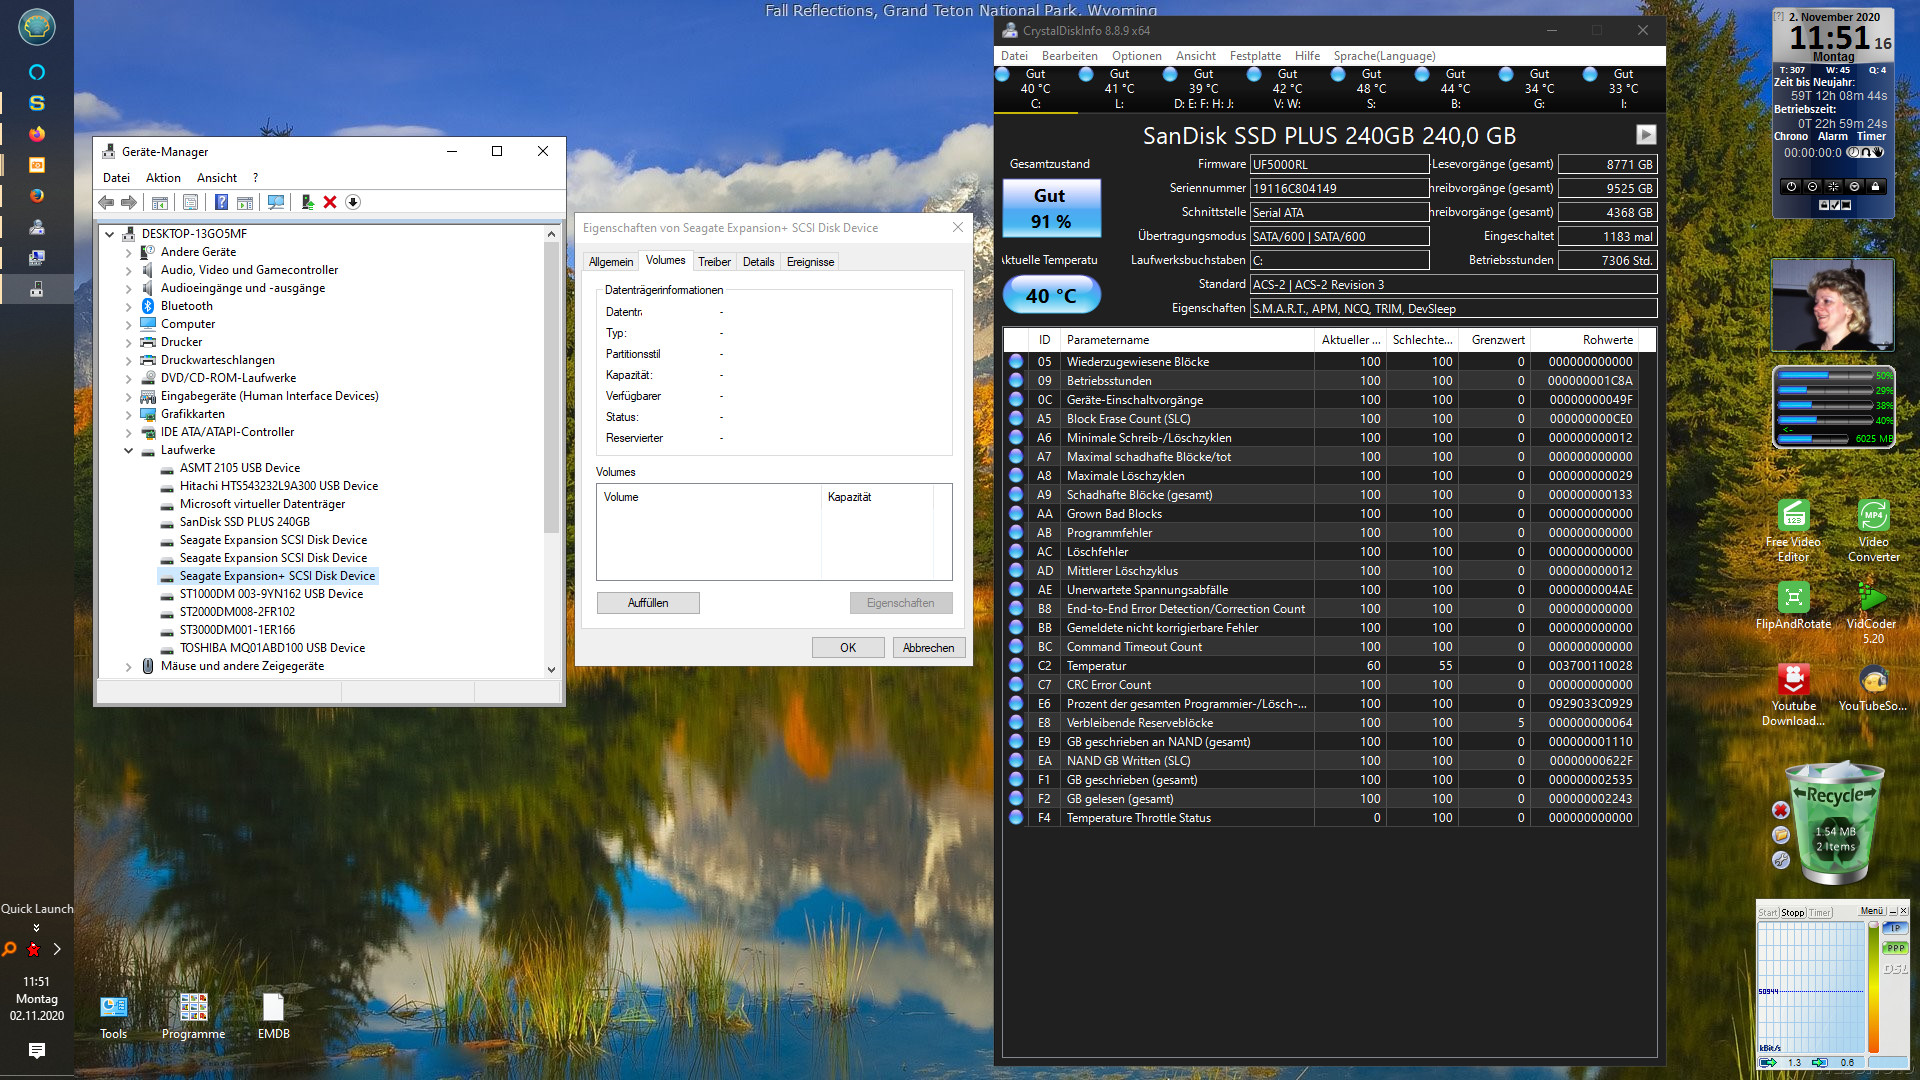Open the Festplatte menu in CrystalDiskInfo
Screen dimensions: 1920x1080
pyautogui.click(x=1254, y=56)
